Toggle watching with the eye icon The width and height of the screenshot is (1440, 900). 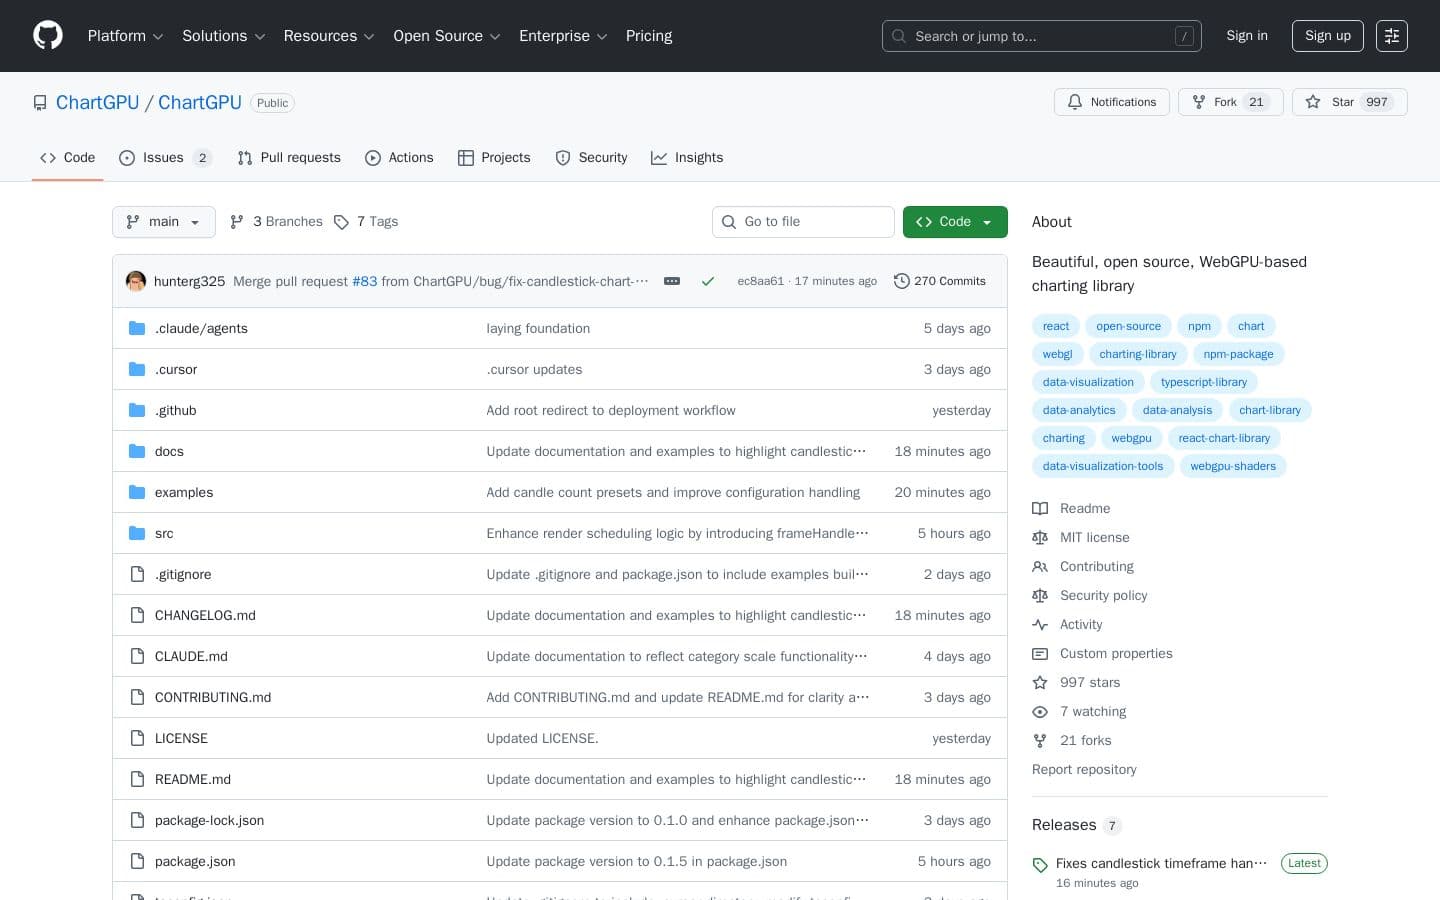coord(1040,712)
